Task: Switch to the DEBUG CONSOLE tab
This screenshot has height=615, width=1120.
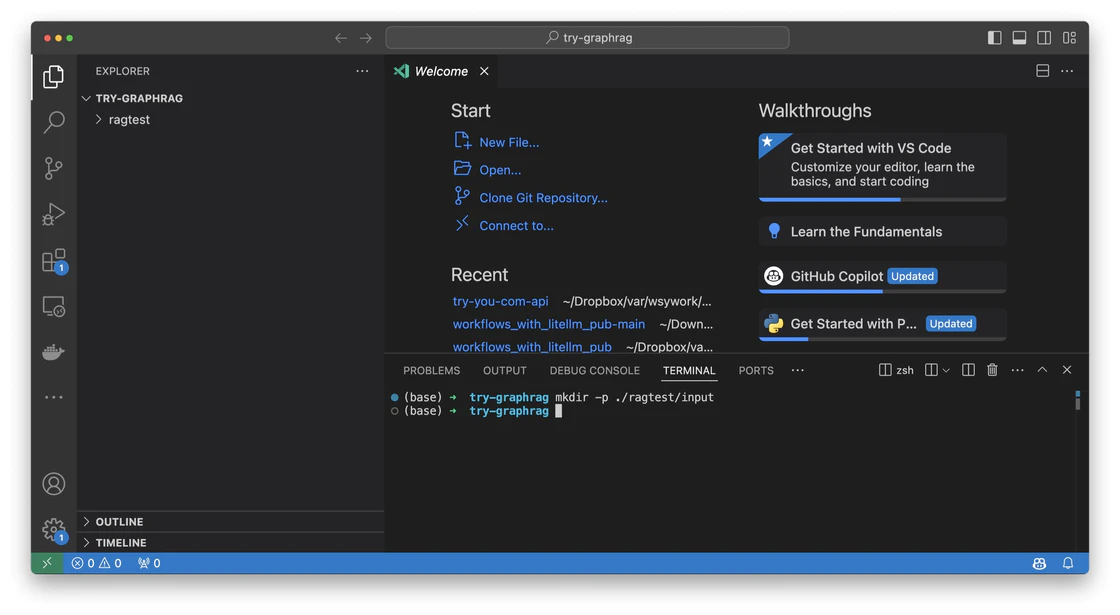Action: [594, 371]
